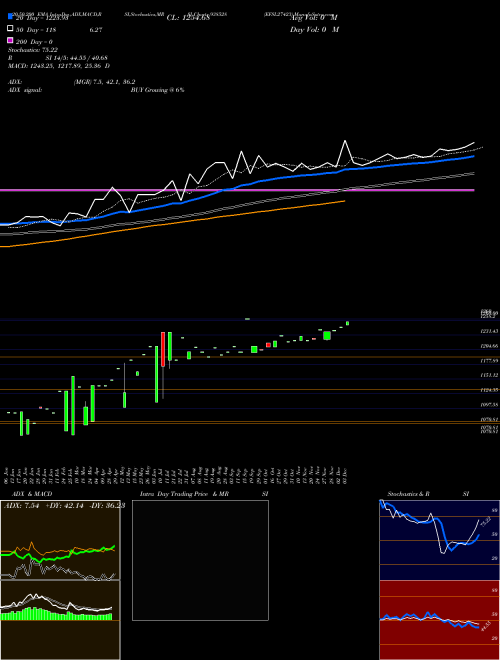Click the peak spike on white price line
This screenshot has height=660, width=500.
(345, 141)
